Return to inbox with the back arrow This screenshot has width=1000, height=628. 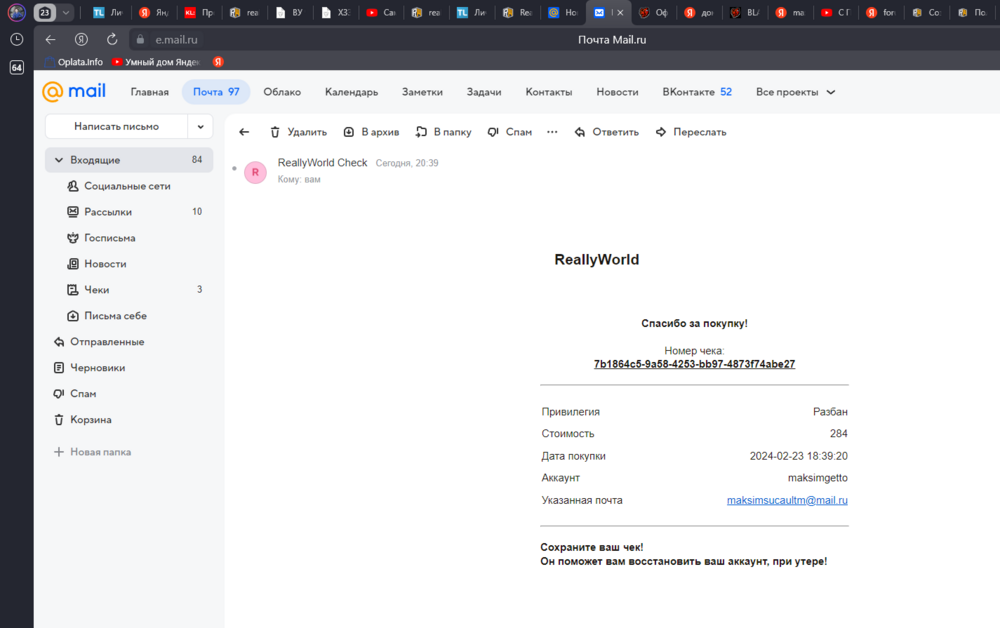pyautogui.click(x=244, y=132)
